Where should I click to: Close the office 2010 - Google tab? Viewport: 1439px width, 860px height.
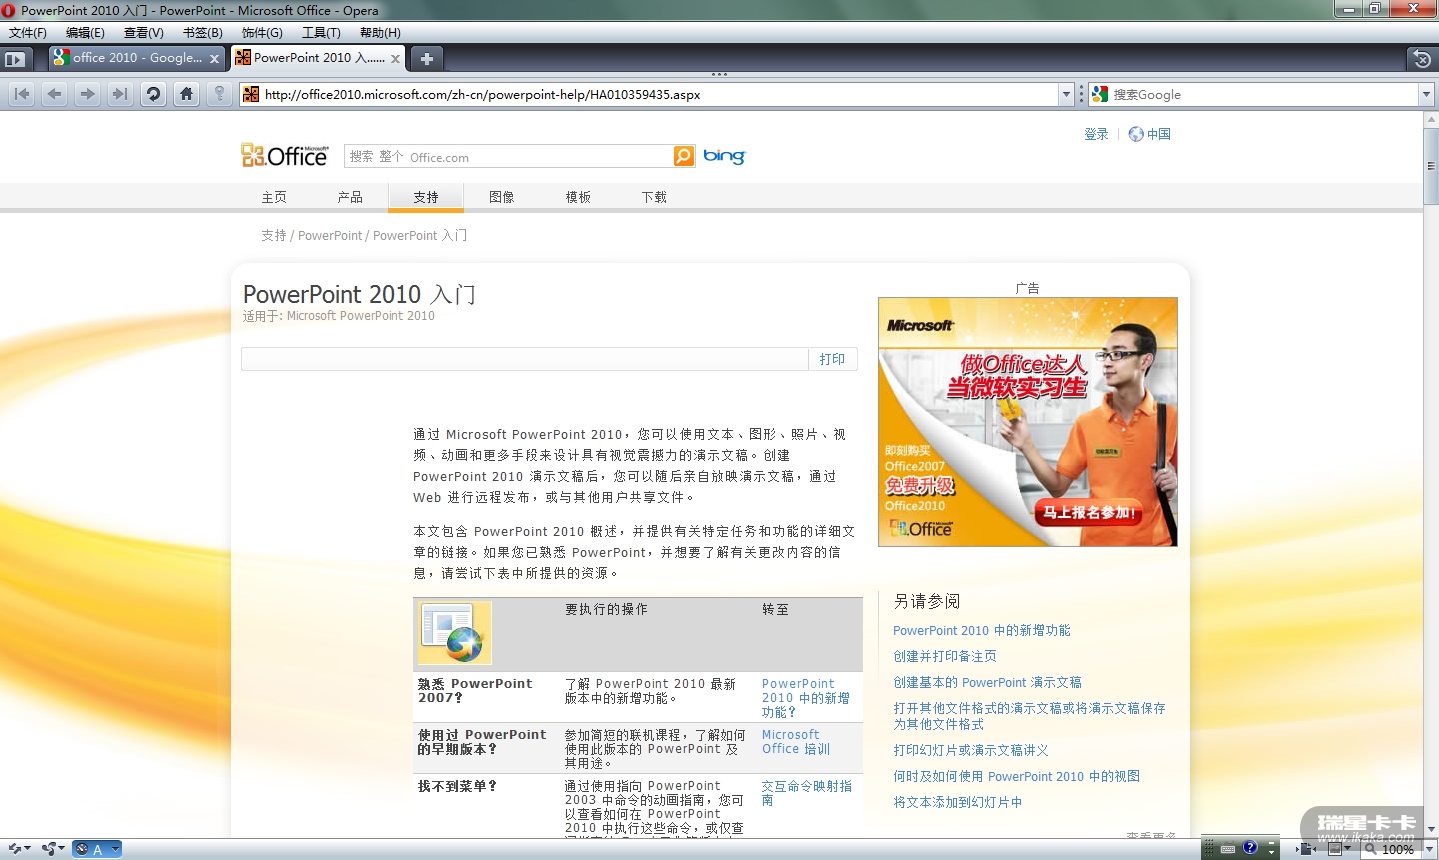[214, 59]
